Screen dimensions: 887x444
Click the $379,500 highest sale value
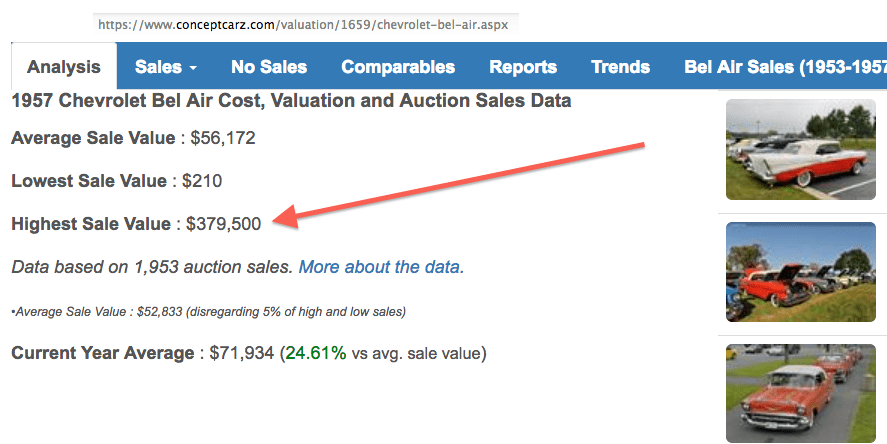coord(224,224)
